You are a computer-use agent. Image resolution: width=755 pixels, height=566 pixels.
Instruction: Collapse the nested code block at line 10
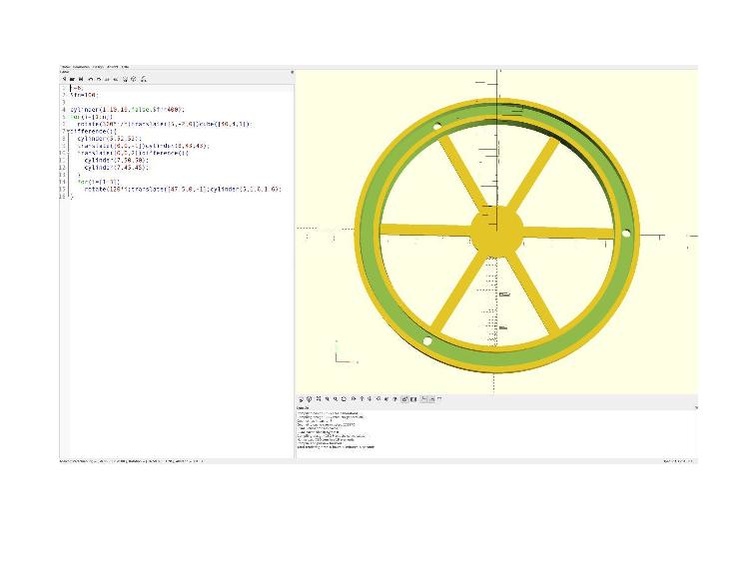click(65, 151)
